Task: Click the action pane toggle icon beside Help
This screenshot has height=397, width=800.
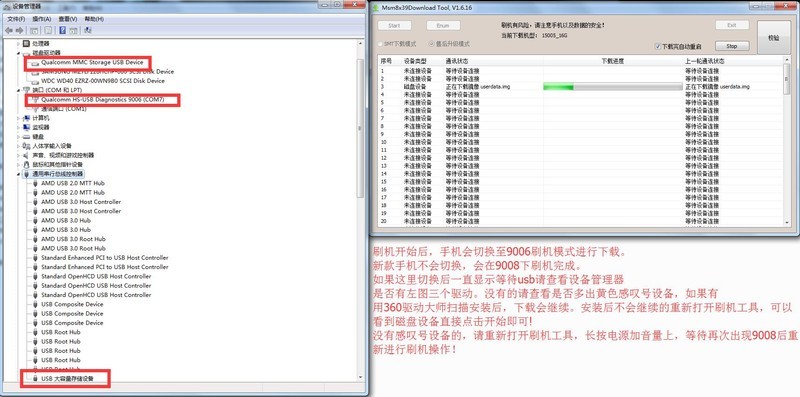Action: (73, 31)
